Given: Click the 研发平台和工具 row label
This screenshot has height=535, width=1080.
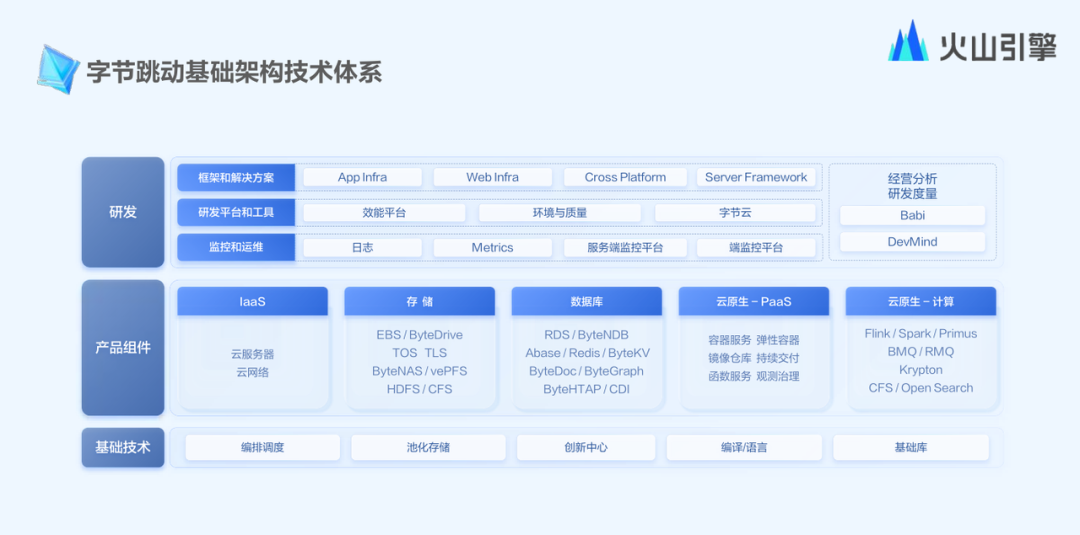Looking at the screenshot, I should click(x=236, y=212).
